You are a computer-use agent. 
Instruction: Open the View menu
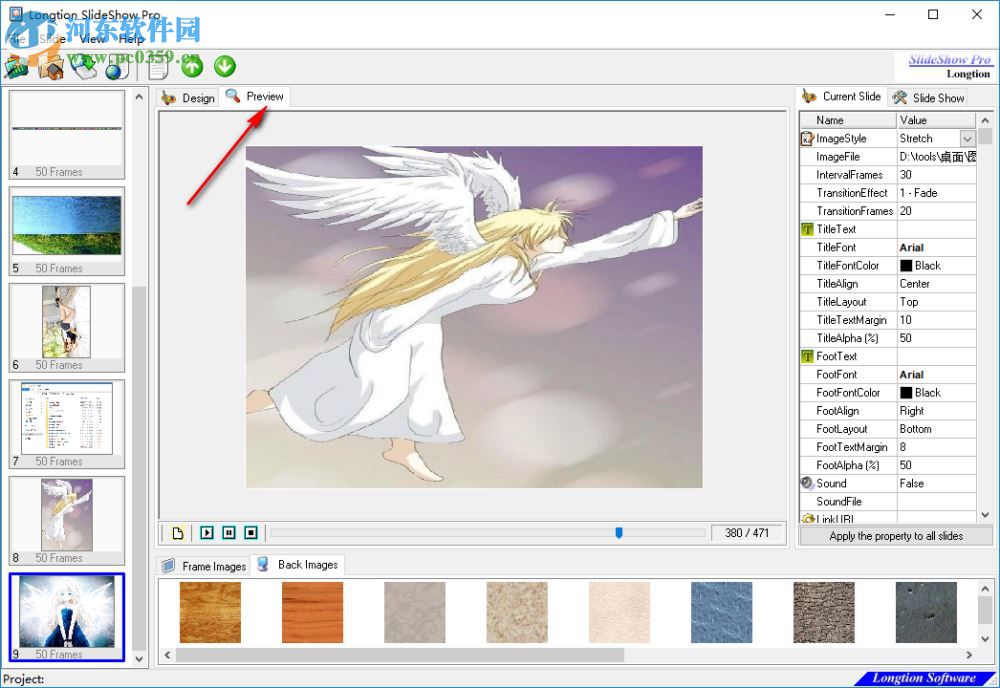click(91, 39)
